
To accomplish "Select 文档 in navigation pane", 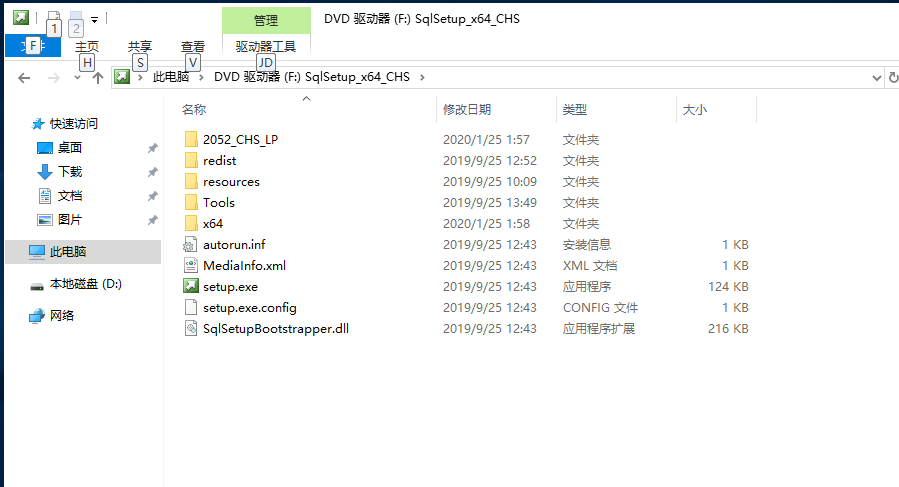I will (70, 196).
